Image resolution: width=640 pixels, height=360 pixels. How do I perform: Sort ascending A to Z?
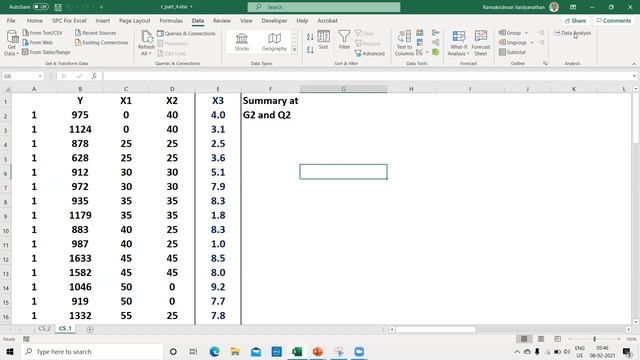coord(310,37)
